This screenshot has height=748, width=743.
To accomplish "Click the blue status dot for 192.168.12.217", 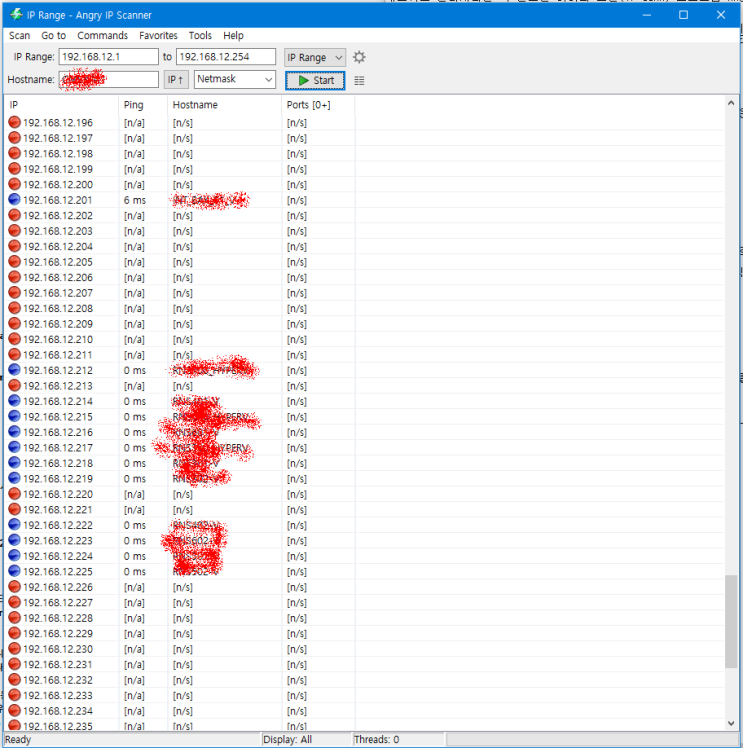I will click(14, 447).
